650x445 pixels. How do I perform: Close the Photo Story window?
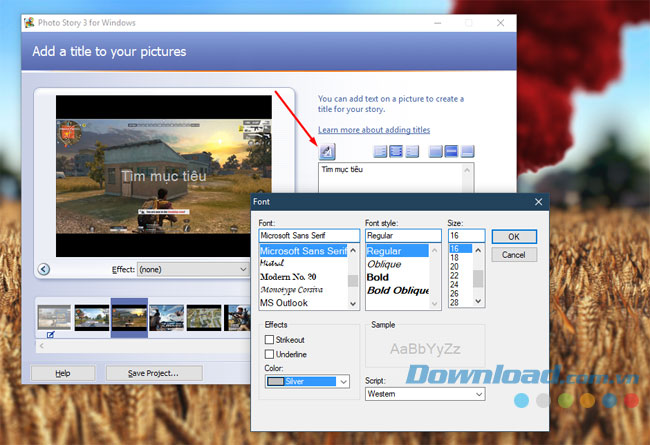point(501,23)
